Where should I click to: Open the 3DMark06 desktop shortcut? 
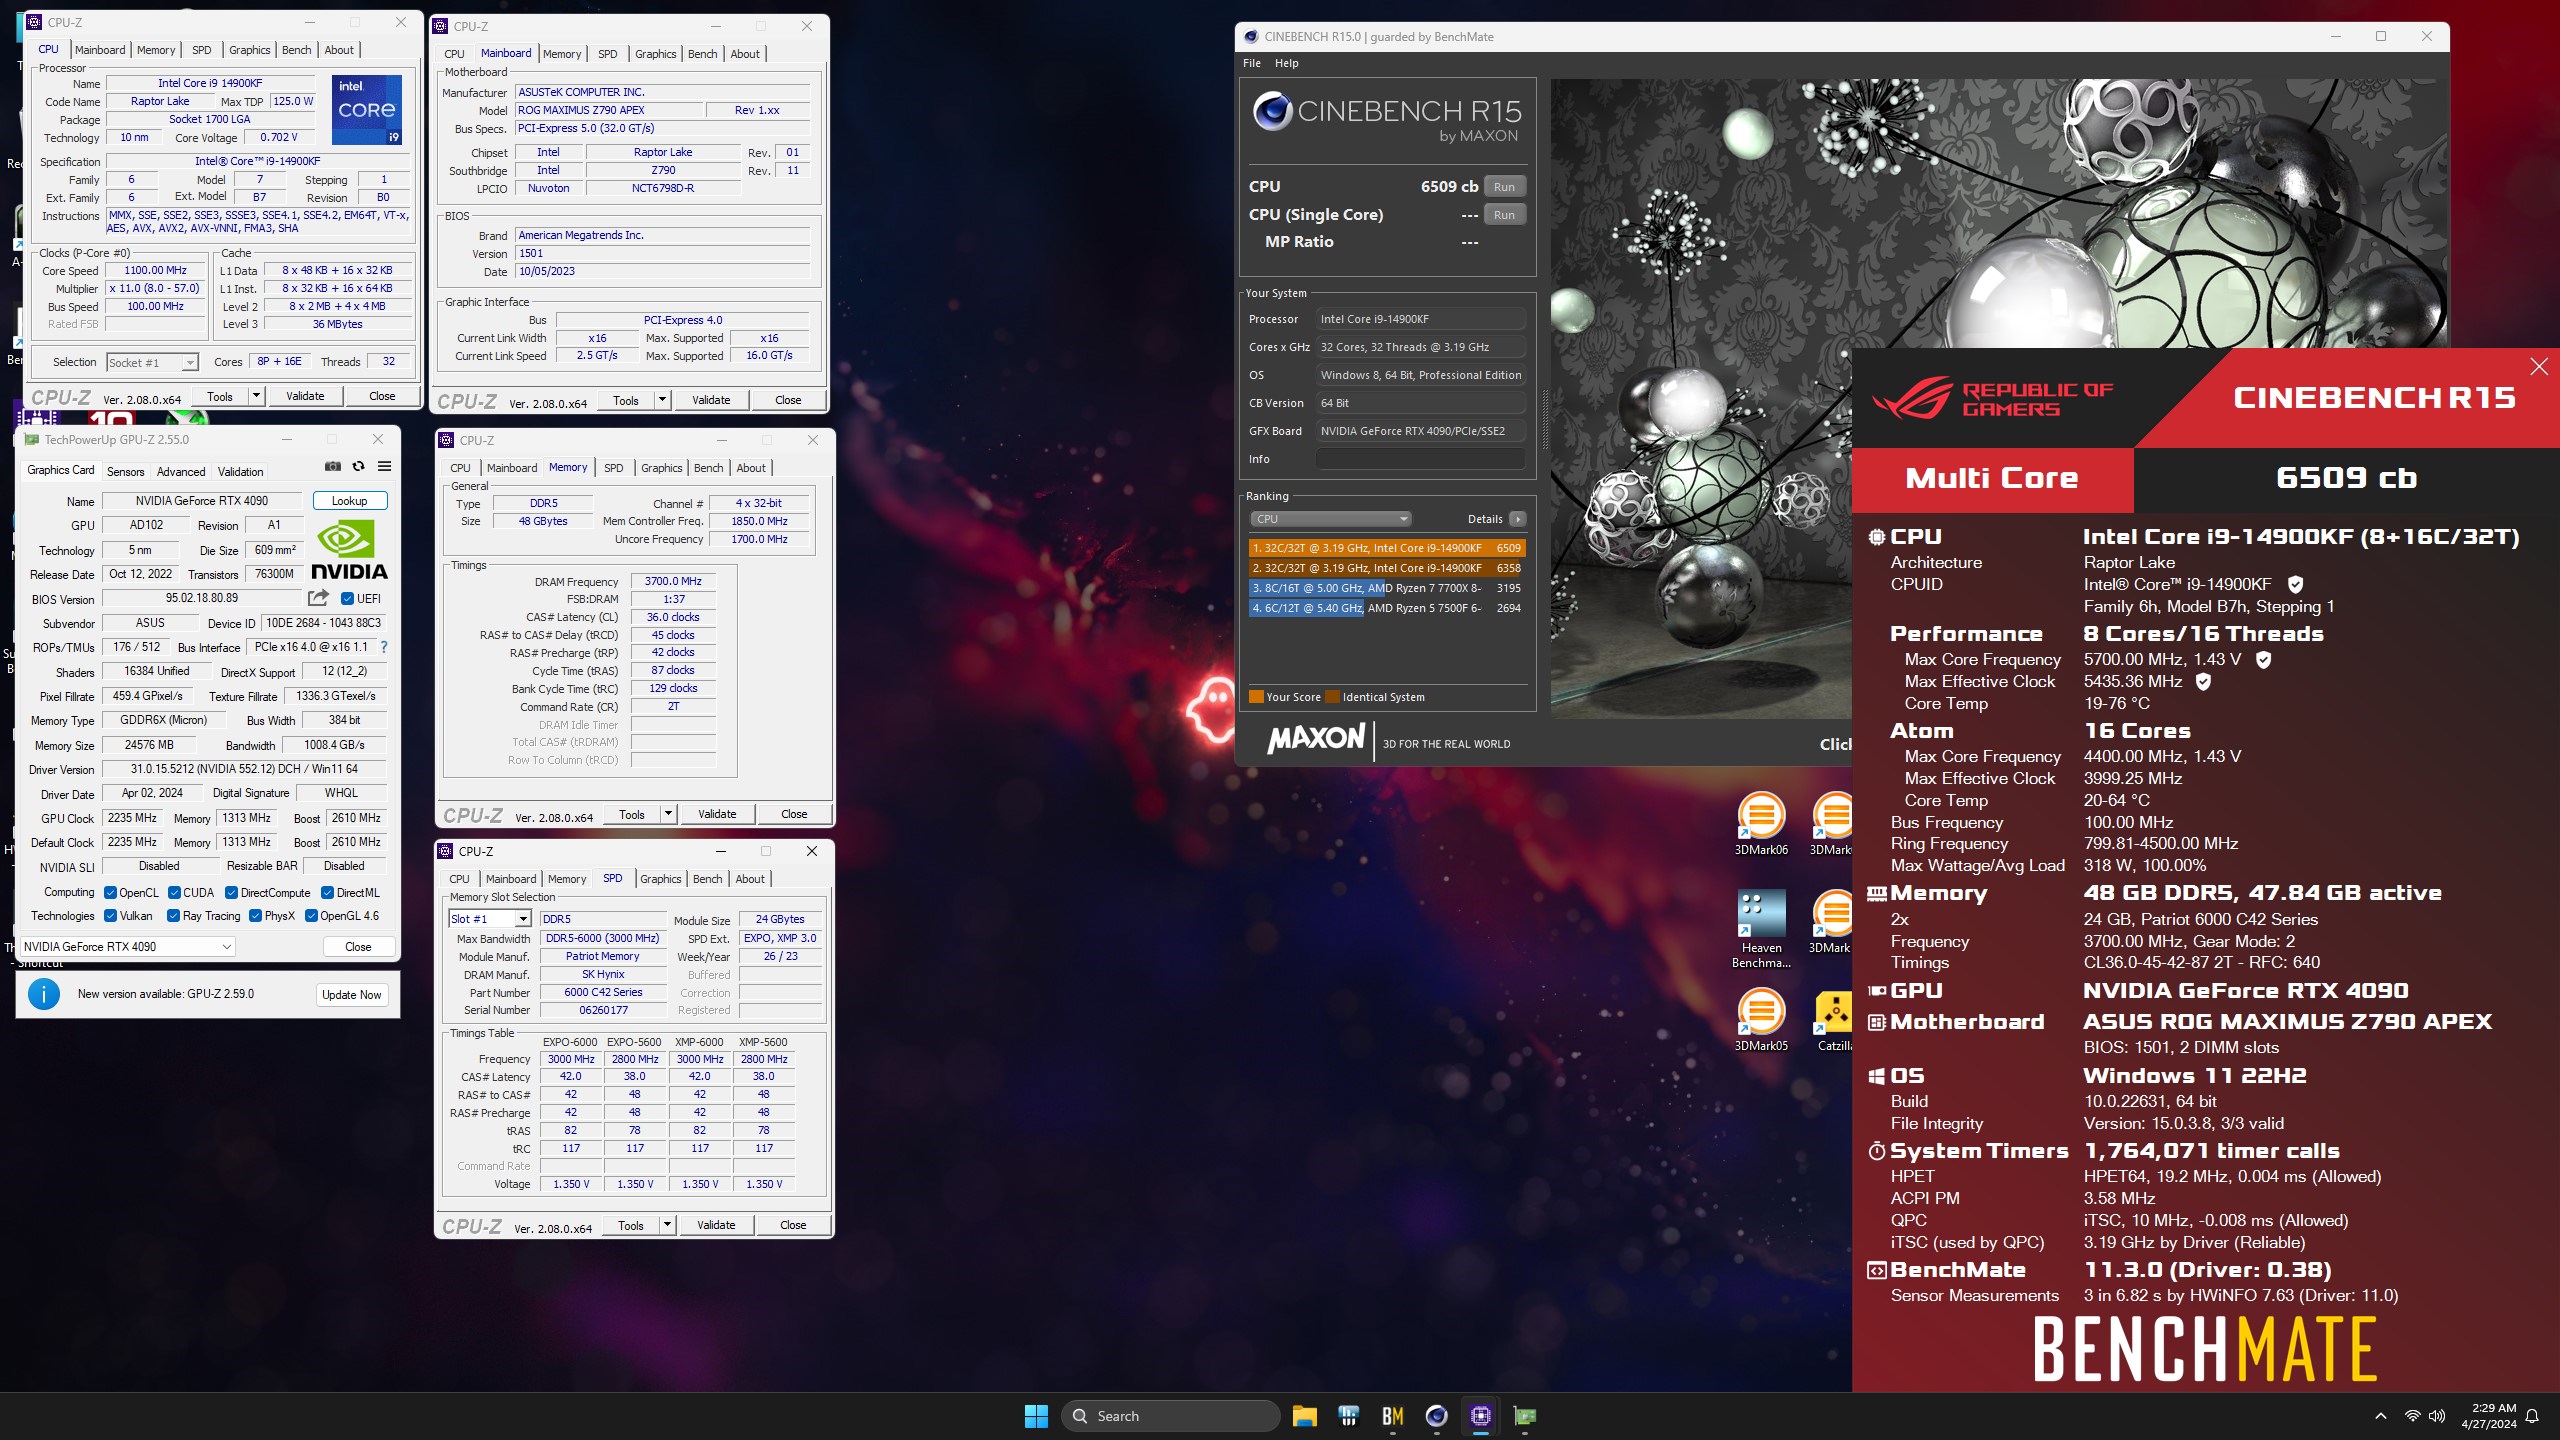click(1761, 824)
